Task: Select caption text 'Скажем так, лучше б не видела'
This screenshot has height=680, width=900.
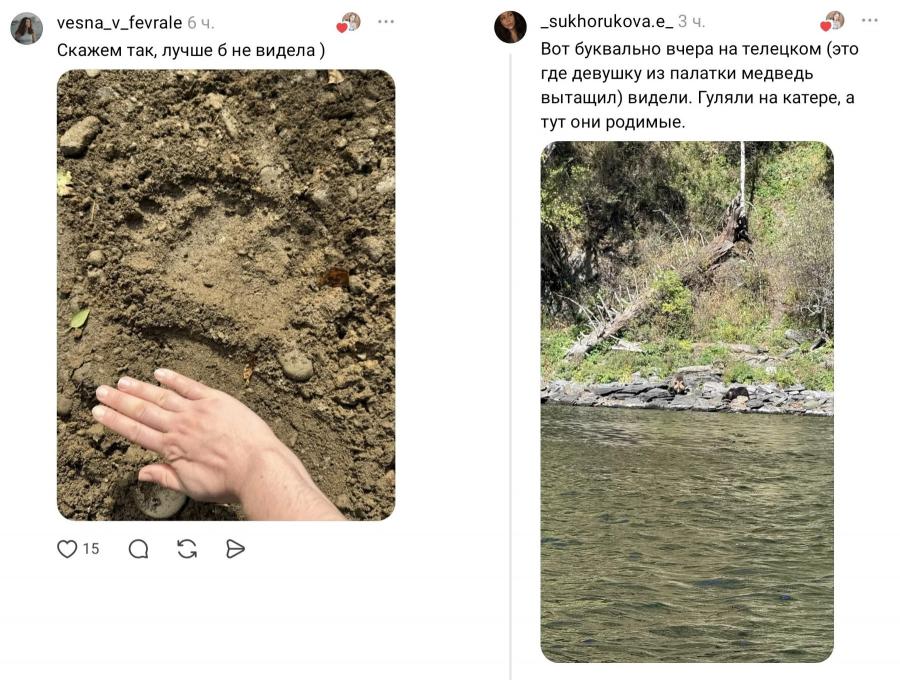Action: (x=187, y=50)
